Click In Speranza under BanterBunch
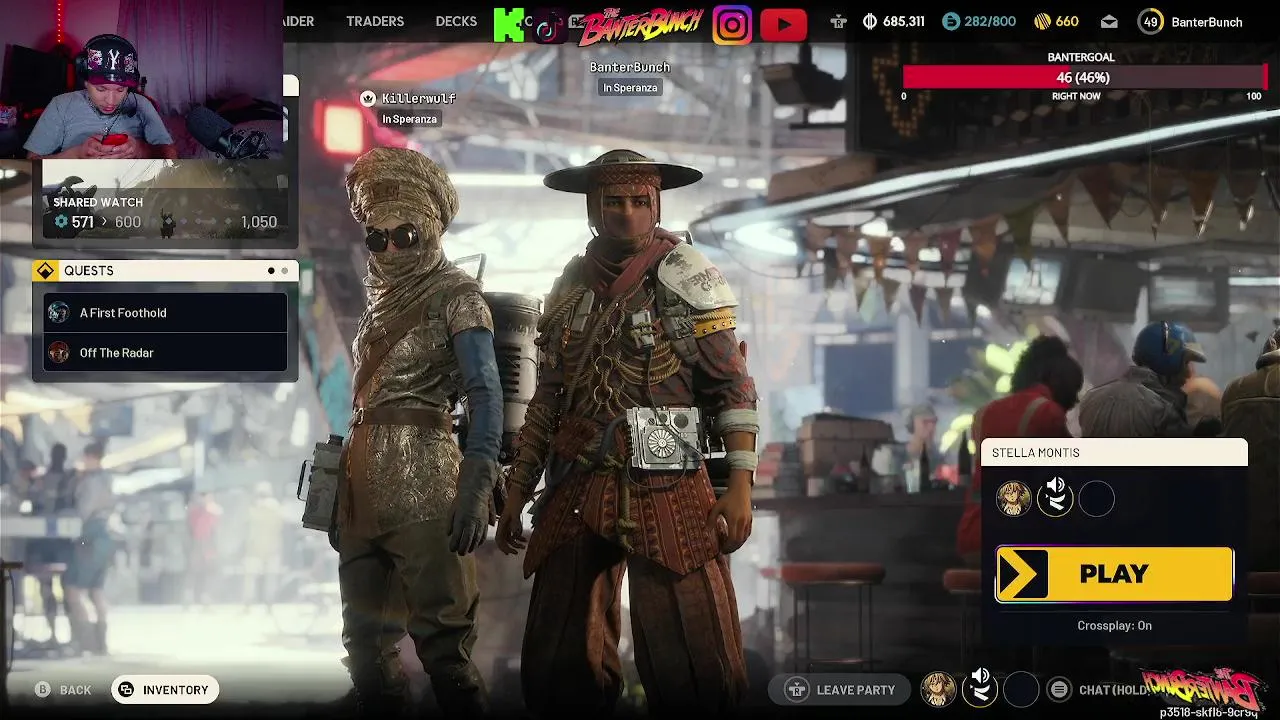 click(x=630, y=88)
